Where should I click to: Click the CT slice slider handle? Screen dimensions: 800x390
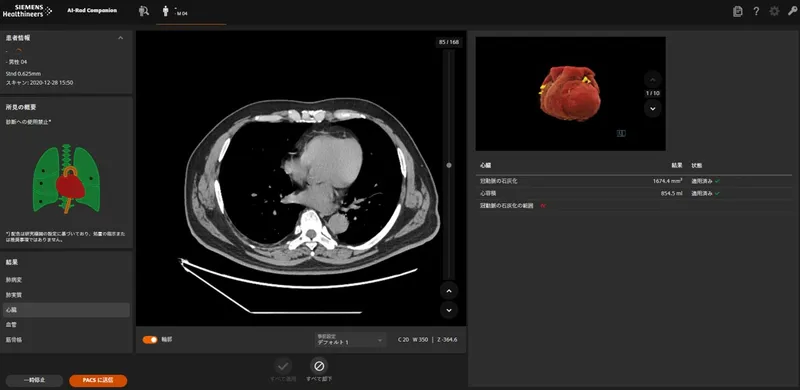click(449, 165)
